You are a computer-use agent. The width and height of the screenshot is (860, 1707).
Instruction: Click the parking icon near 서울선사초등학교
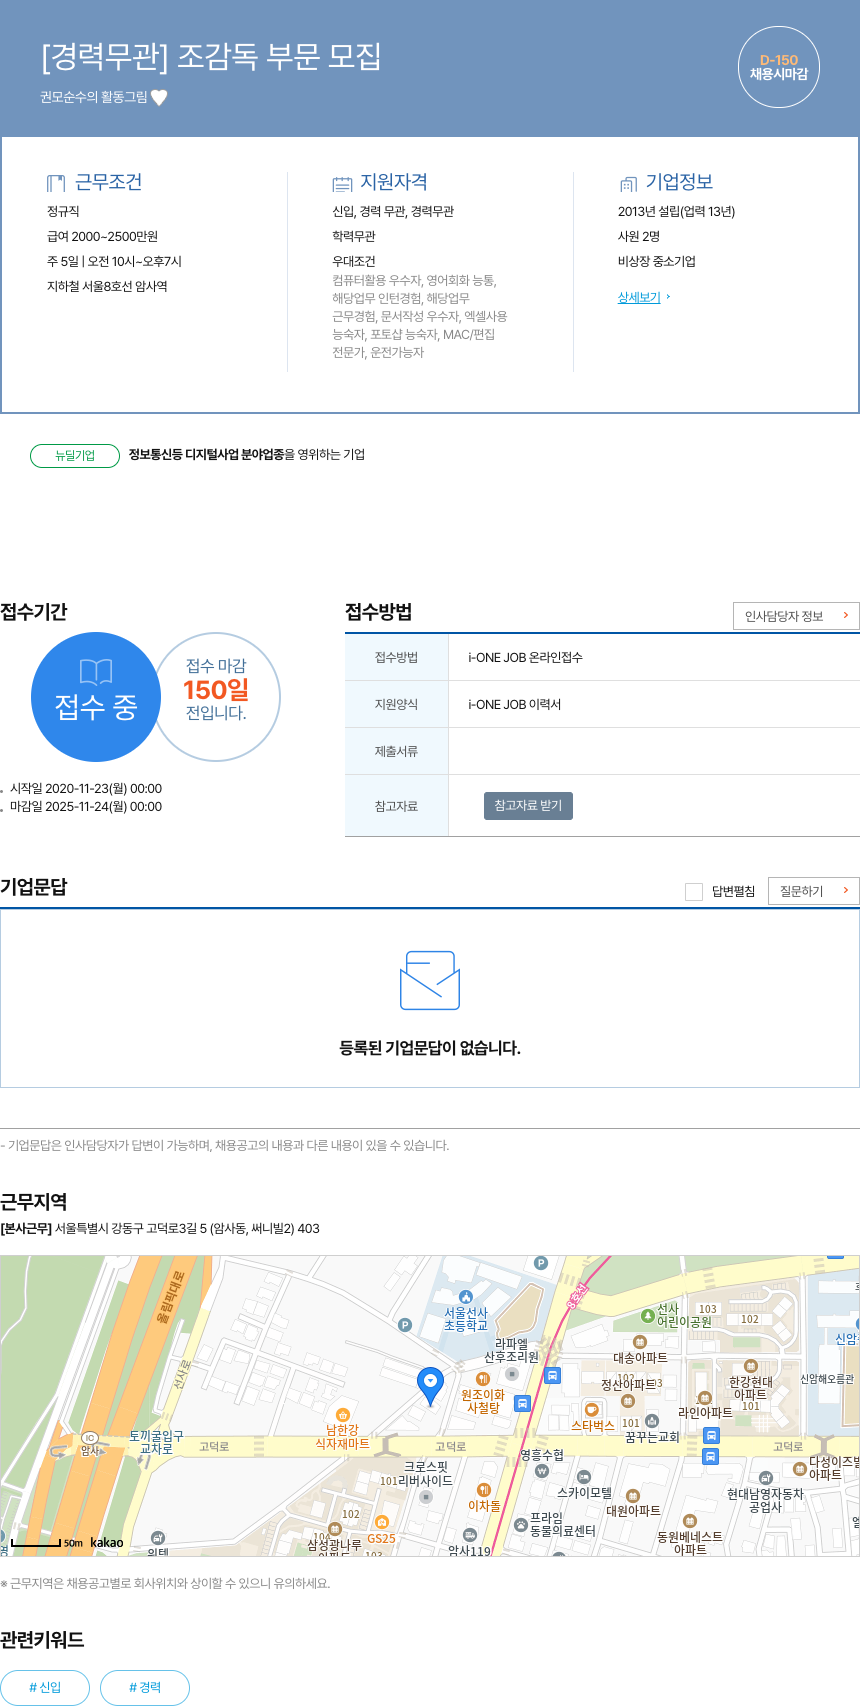click(x=405, y=1325)
